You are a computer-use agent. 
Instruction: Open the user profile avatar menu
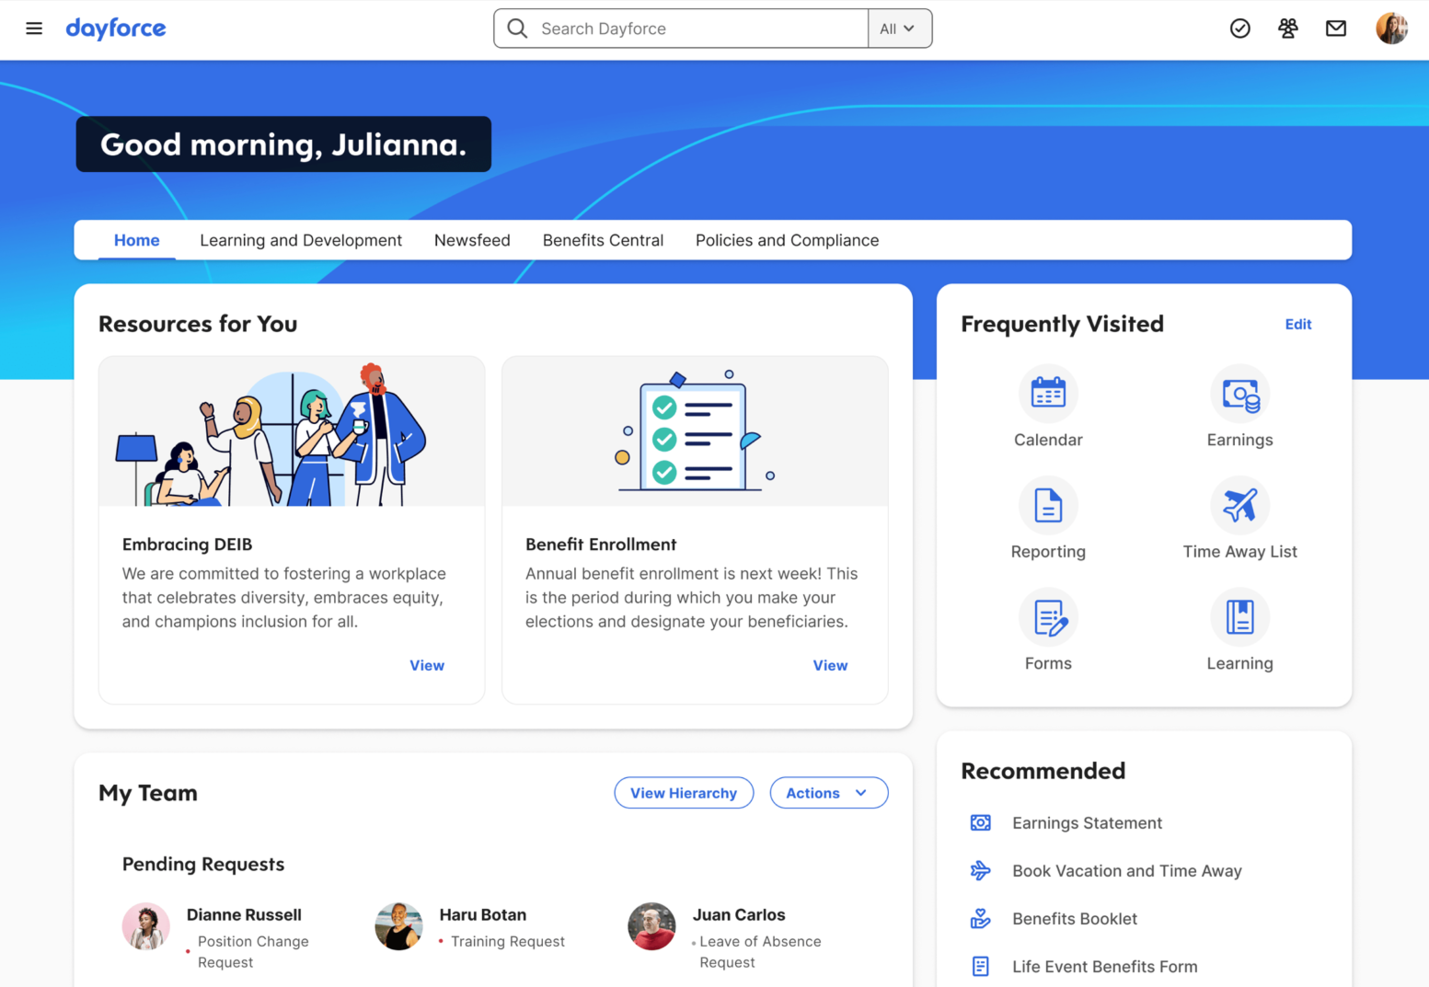click(x=1391, y=29)
